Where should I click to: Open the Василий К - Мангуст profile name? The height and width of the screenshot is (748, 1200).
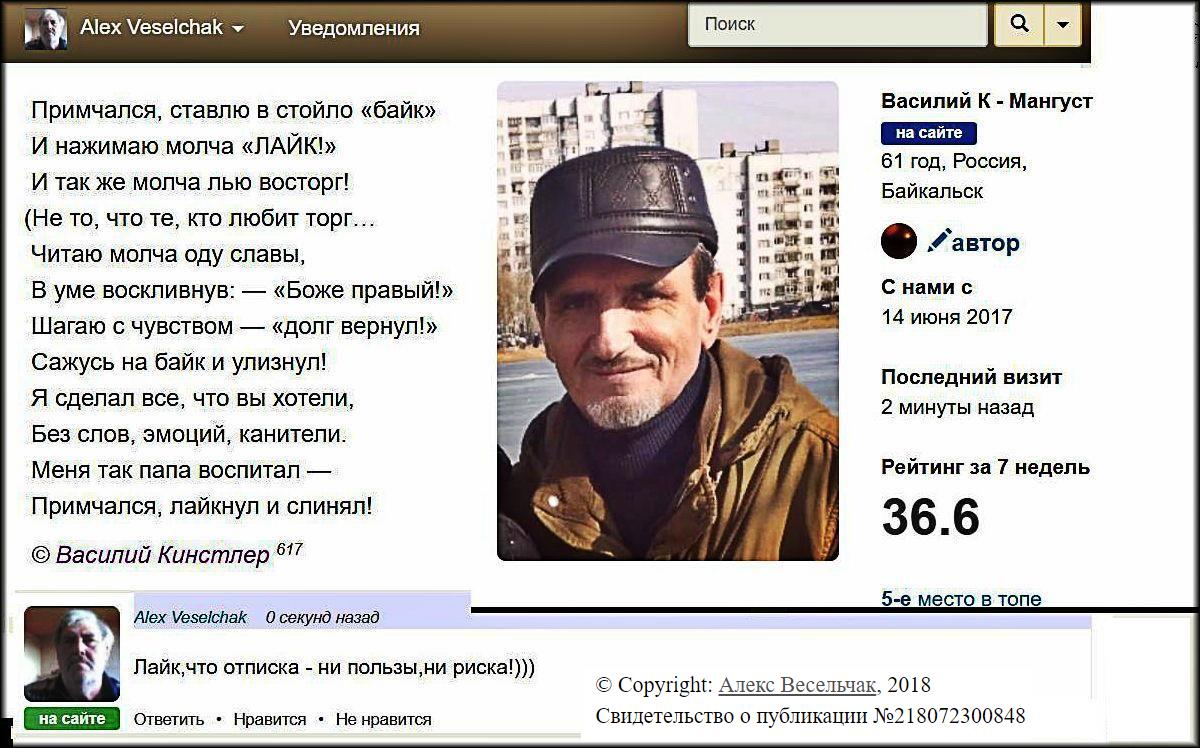coord(987,101)
